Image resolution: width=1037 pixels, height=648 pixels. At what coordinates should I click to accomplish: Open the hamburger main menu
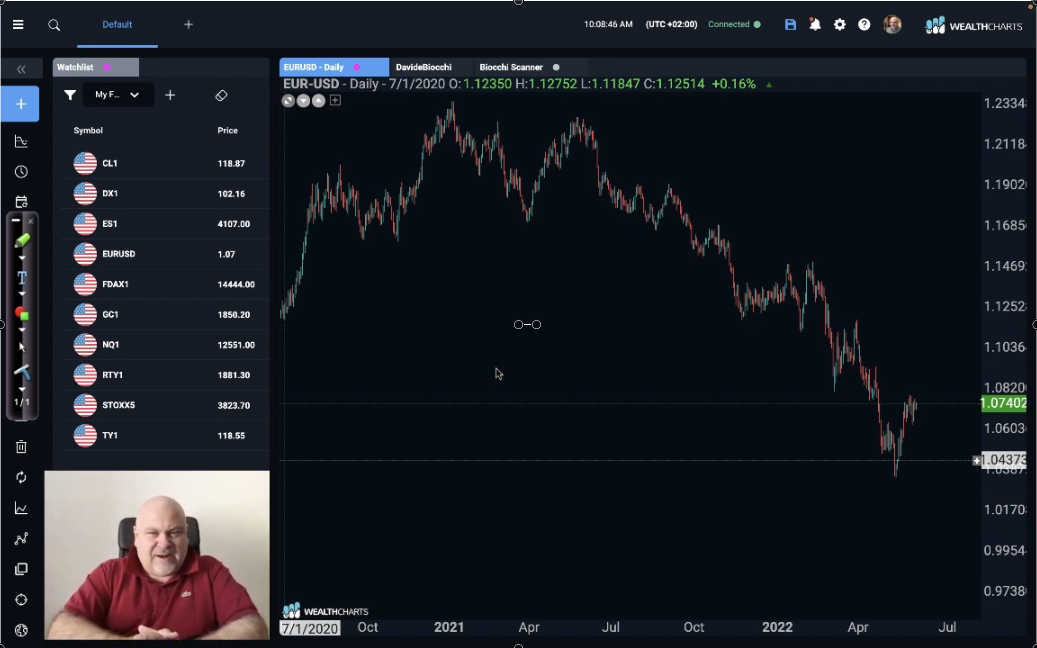point(18,24)
